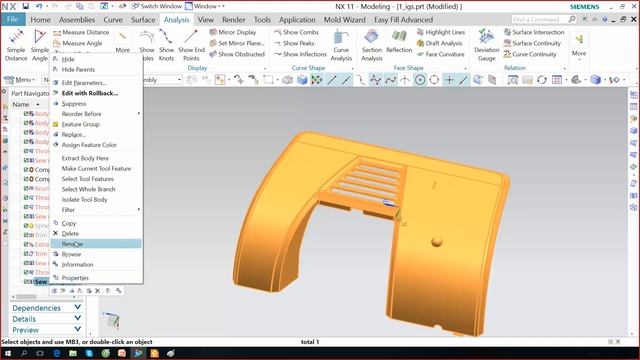Switch to the Assemblies ribbon tab

pos(77,20)
